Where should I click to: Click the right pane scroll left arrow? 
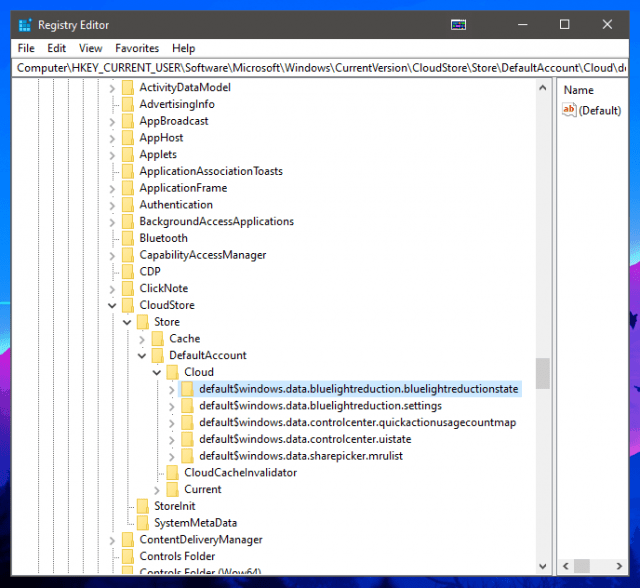click(566, 566)
